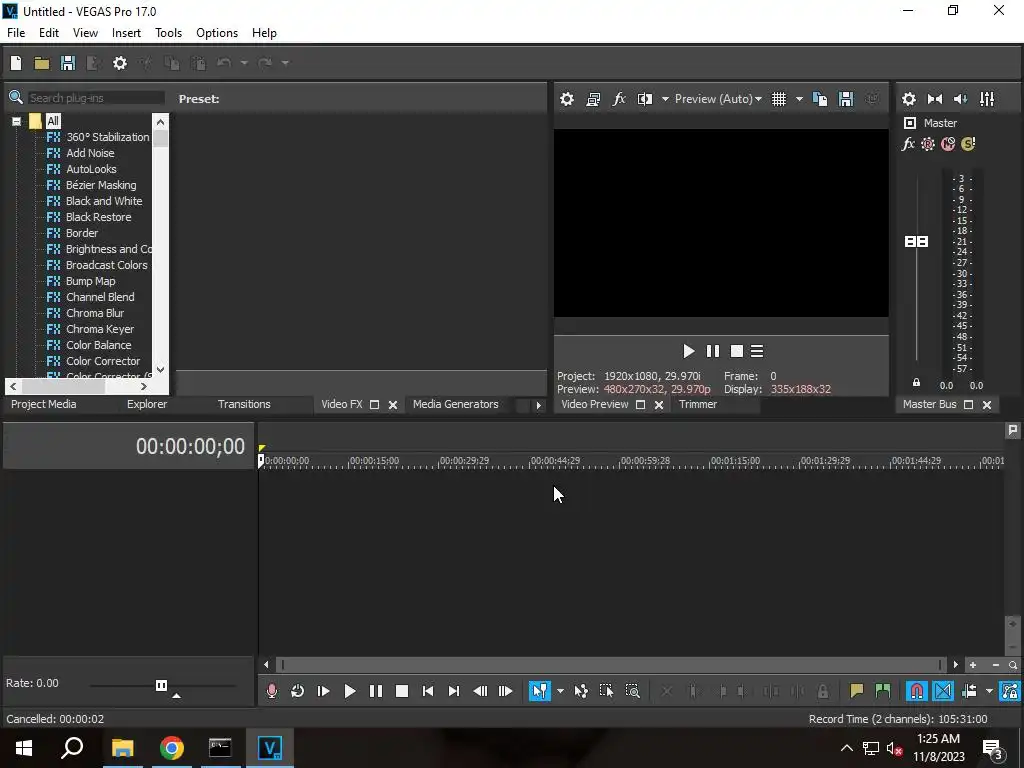Screen dimensions: 1024x768
Task: Switch to Explorer tab
Action: pos(147,404)
